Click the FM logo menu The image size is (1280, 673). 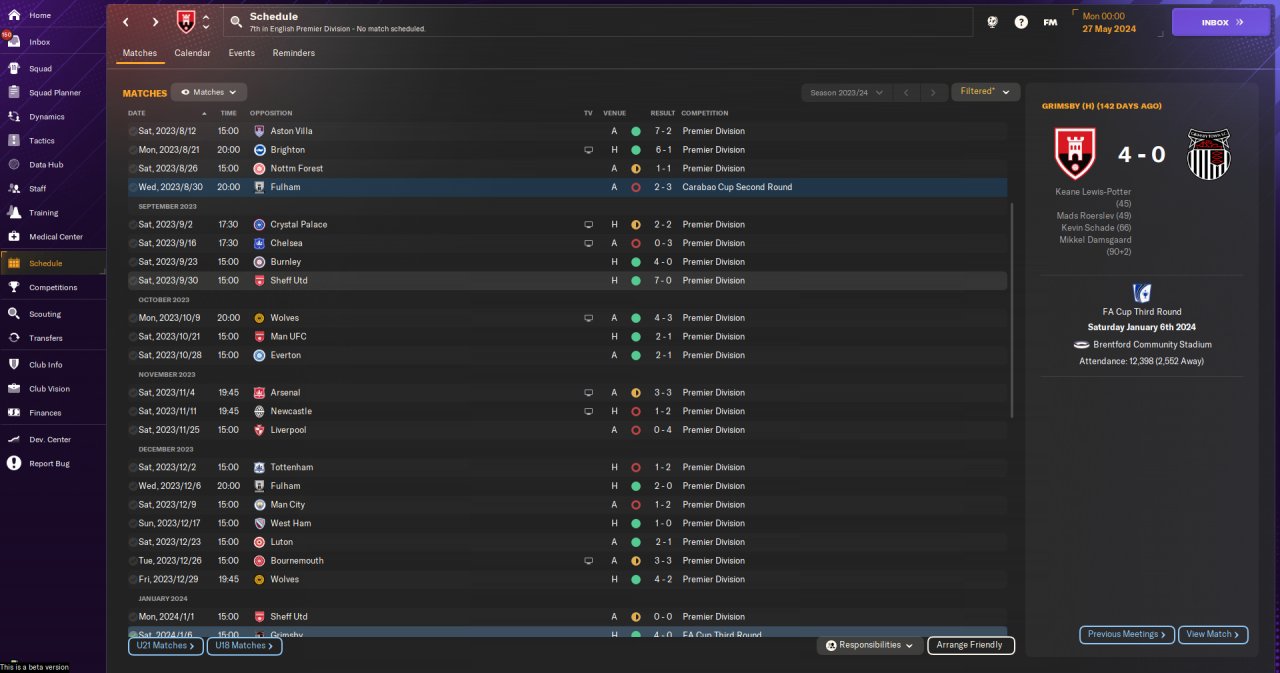tap(1050, 22)
